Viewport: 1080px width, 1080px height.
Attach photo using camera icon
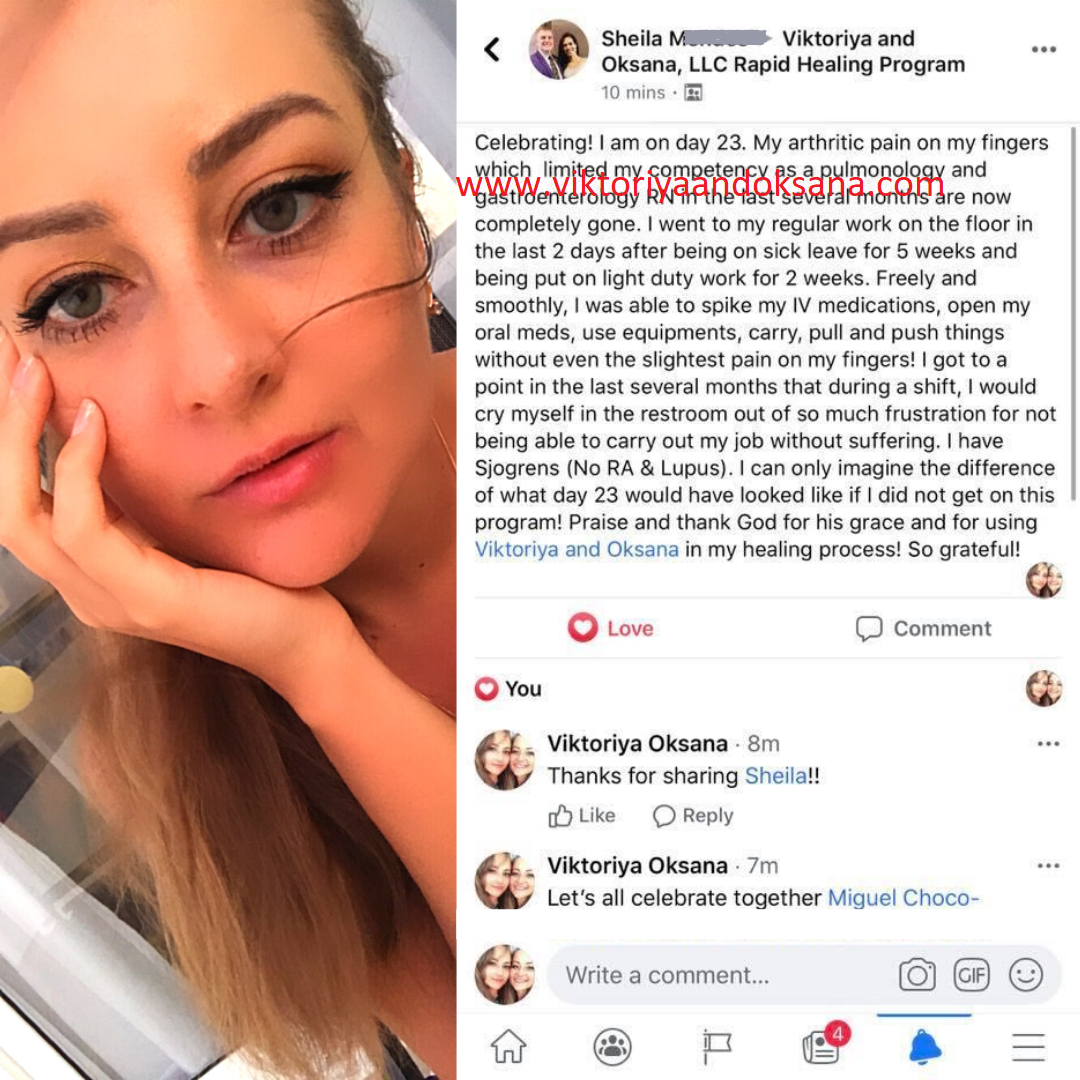917,975
